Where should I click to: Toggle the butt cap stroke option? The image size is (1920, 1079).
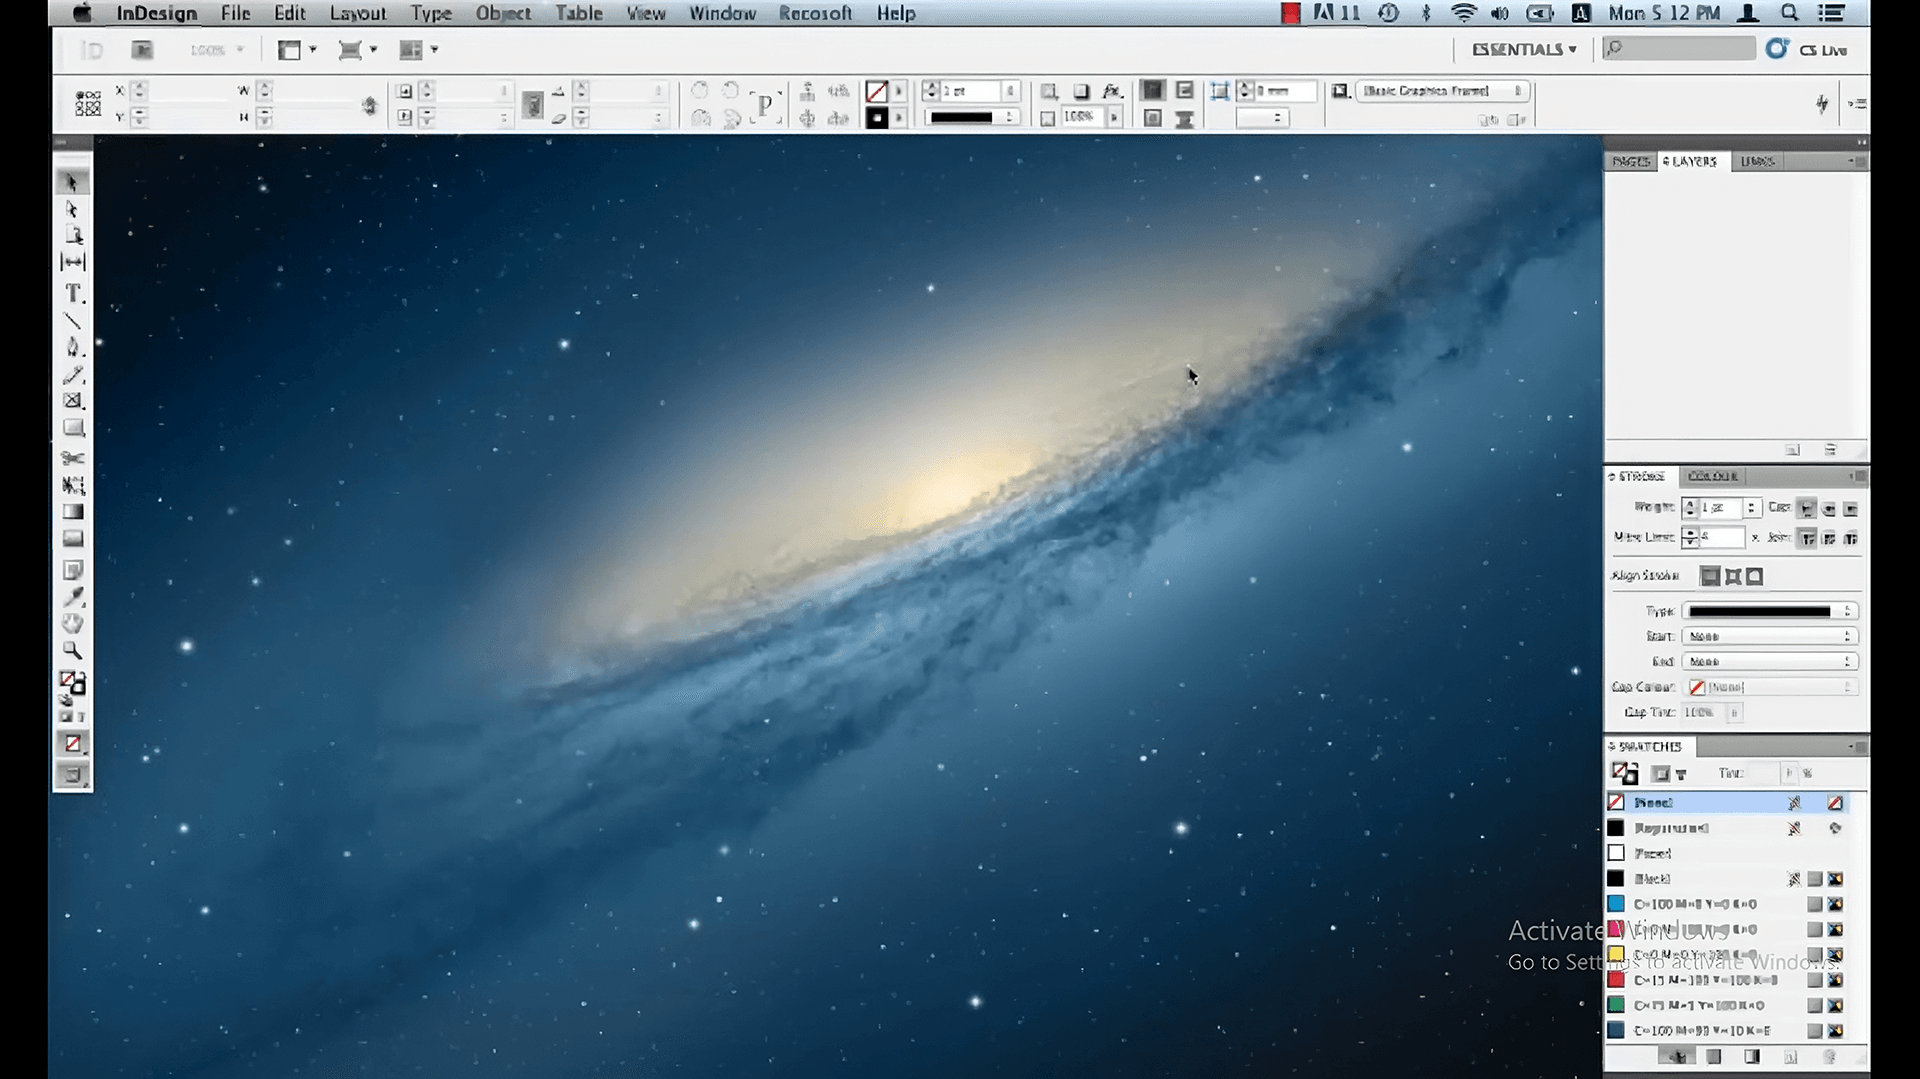(x=1806, y=509)
